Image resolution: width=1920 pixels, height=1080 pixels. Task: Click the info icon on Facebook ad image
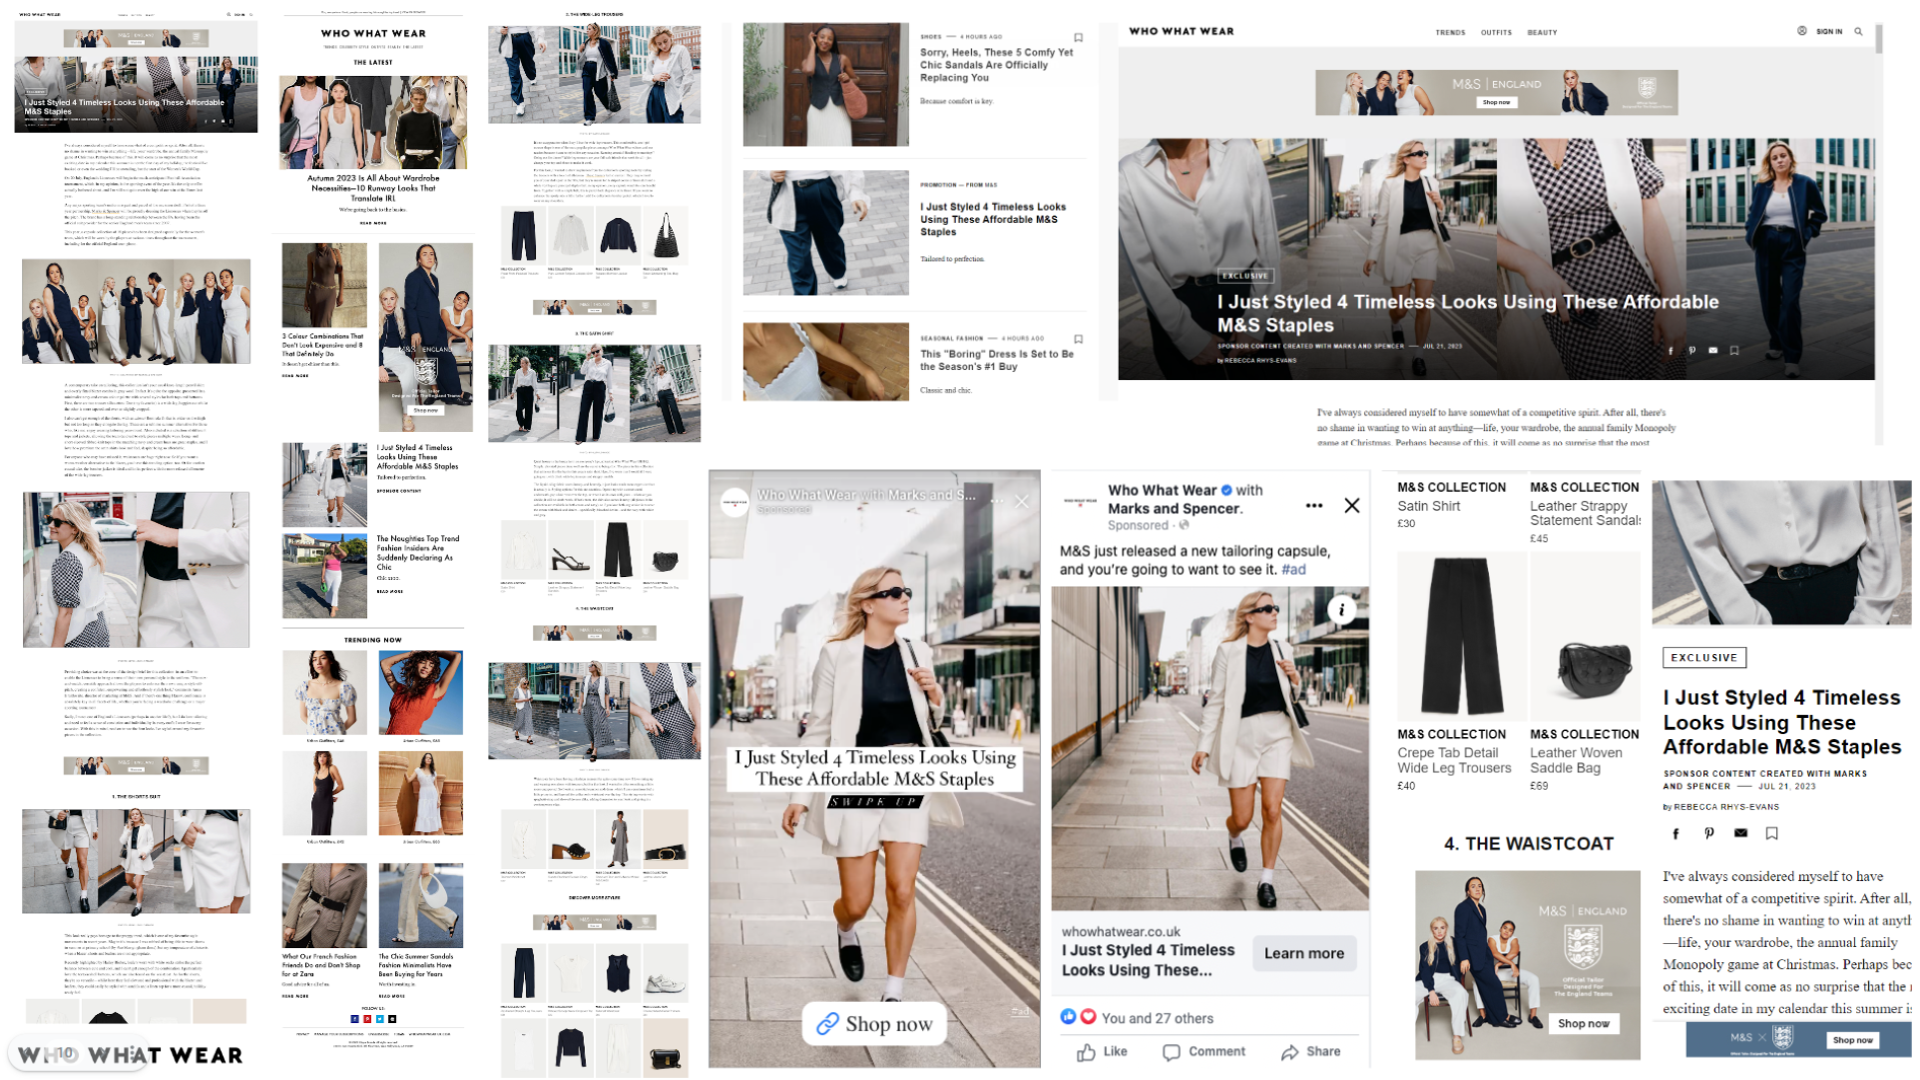[x=1341, y=610]
